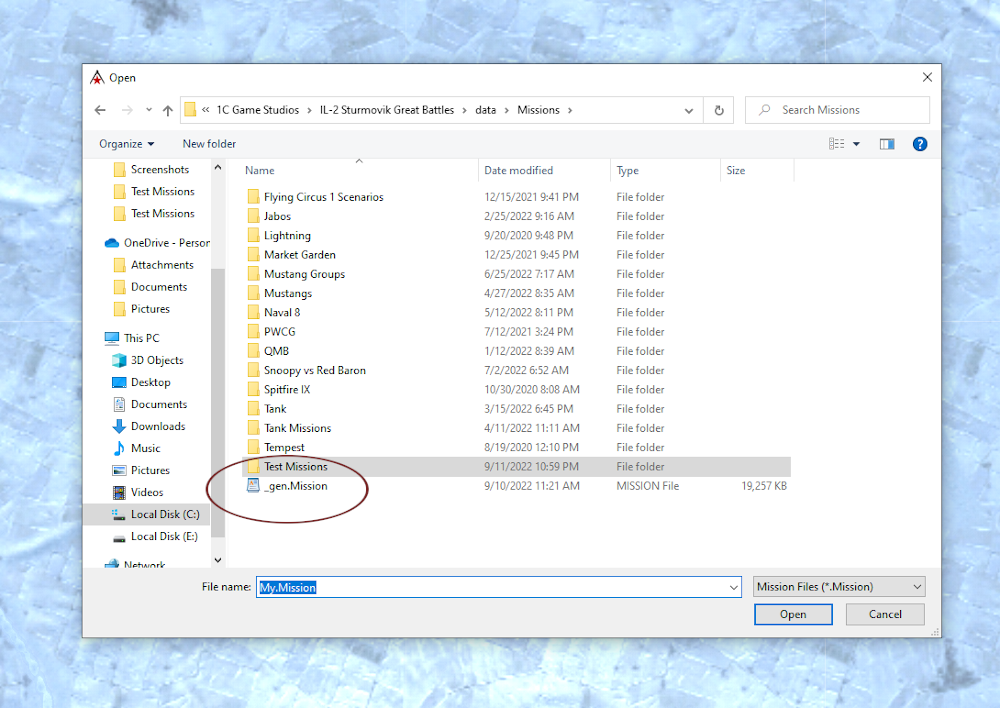The image size is (1000, 708).
Task: Open OneDrive Documents folder in sidebar
Action: pos(159,287)
